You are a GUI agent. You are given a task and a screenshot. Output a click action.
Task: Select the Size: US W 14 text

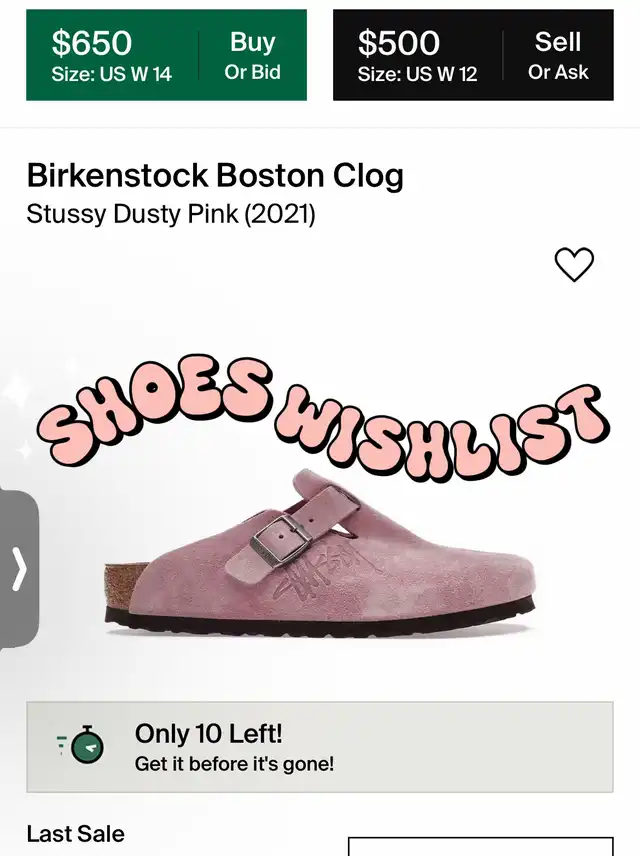(112, 74)
